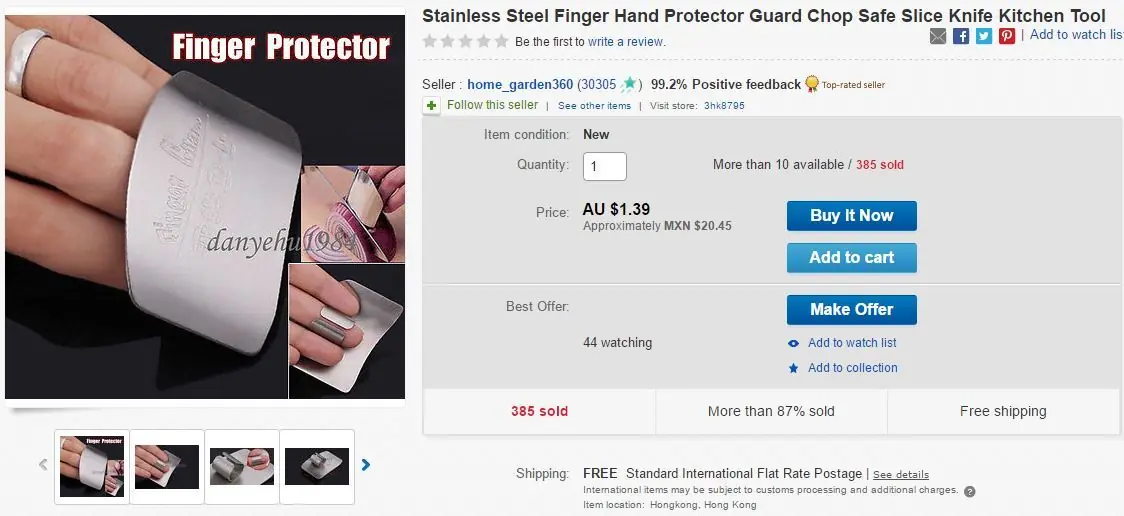Share on Facebook icon
This screenshot has width=1124, height=516.
click(x=961, y=36)
